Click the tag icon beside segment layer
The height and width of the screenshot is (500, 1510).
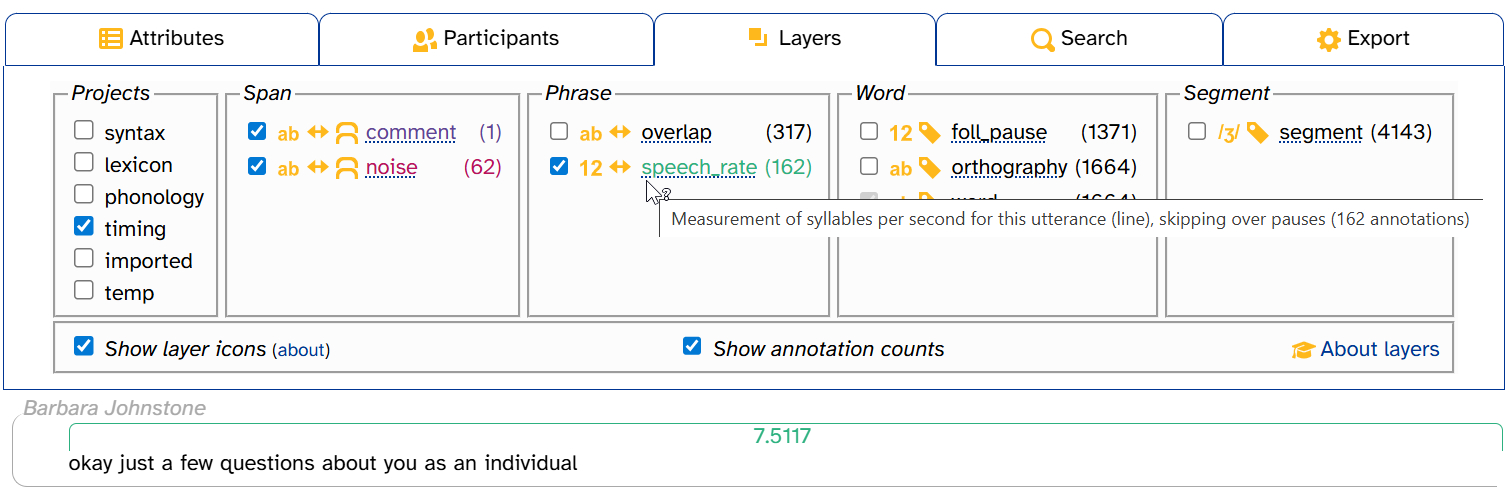click(1257, 133)
